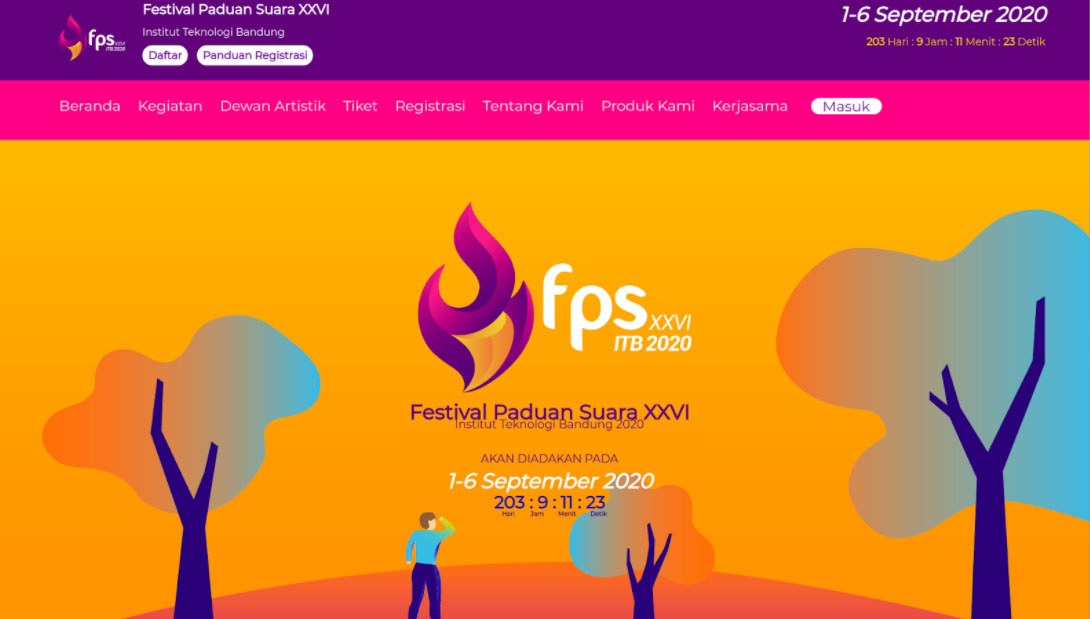Click the Masuk login button
The height and width of the screenshot is (619, 1090).
[x=846, y=106]
